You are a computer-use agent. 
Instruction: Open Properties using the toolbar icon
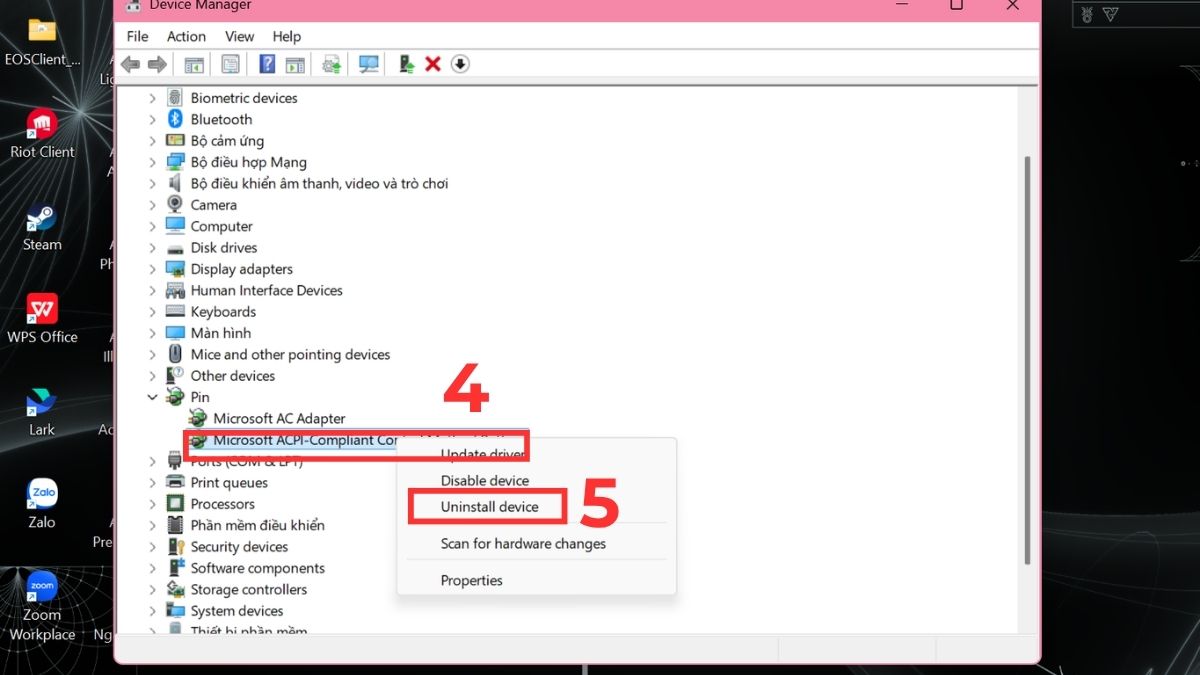(x=230, y=63)
